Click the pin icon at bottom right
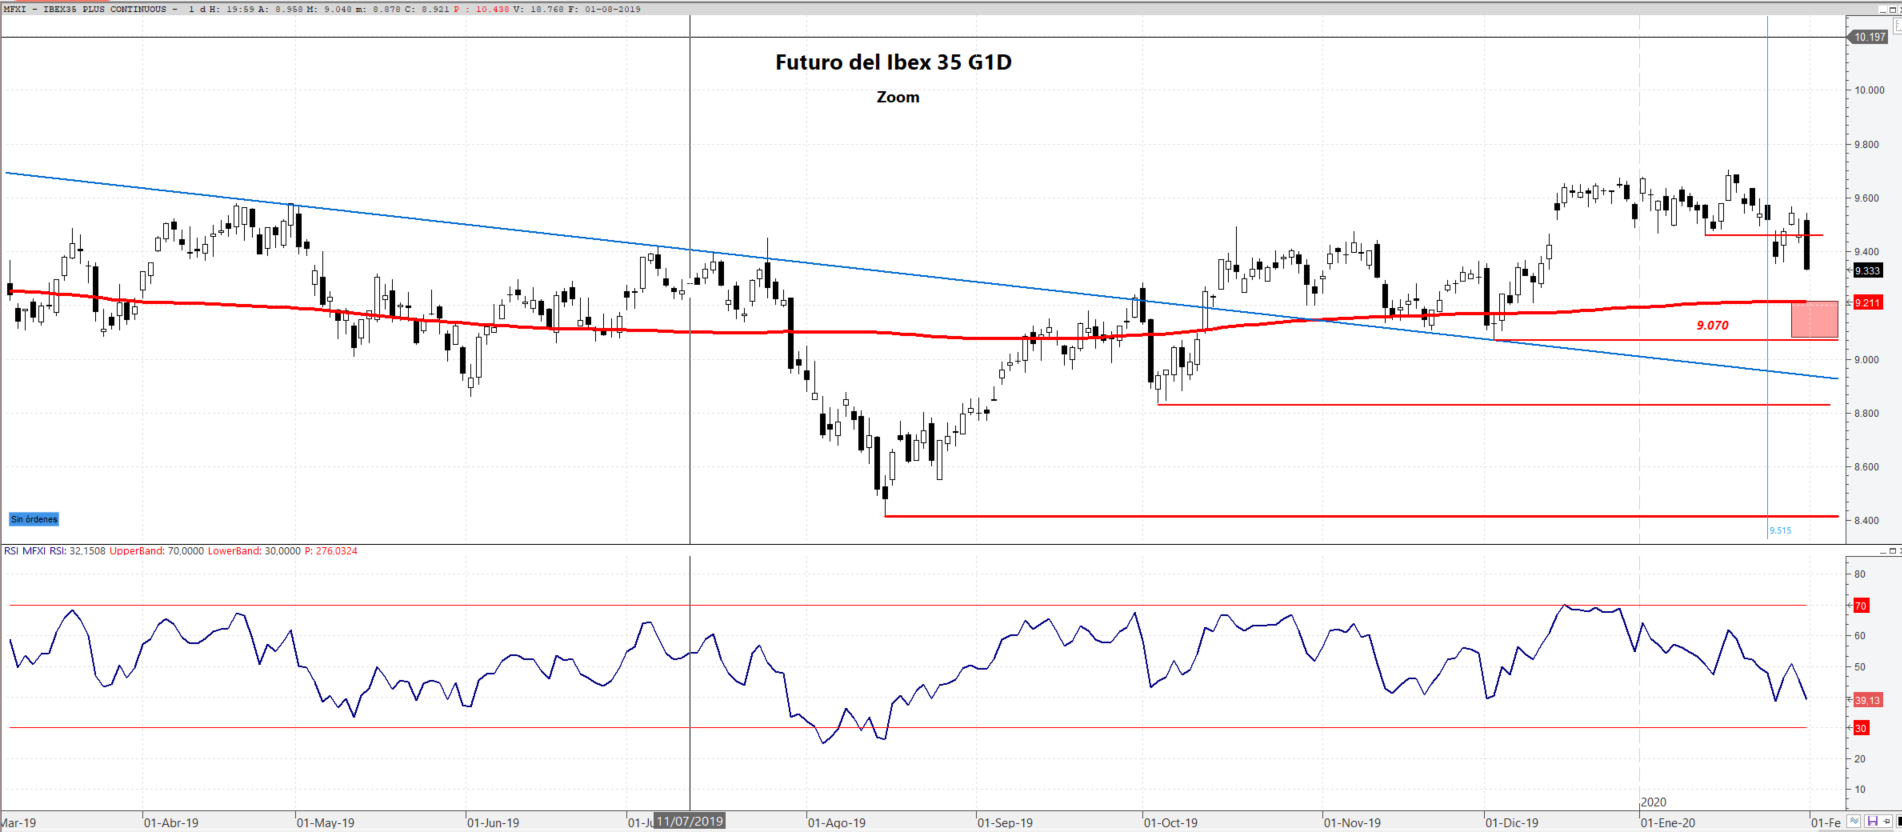 point(1887,822)
